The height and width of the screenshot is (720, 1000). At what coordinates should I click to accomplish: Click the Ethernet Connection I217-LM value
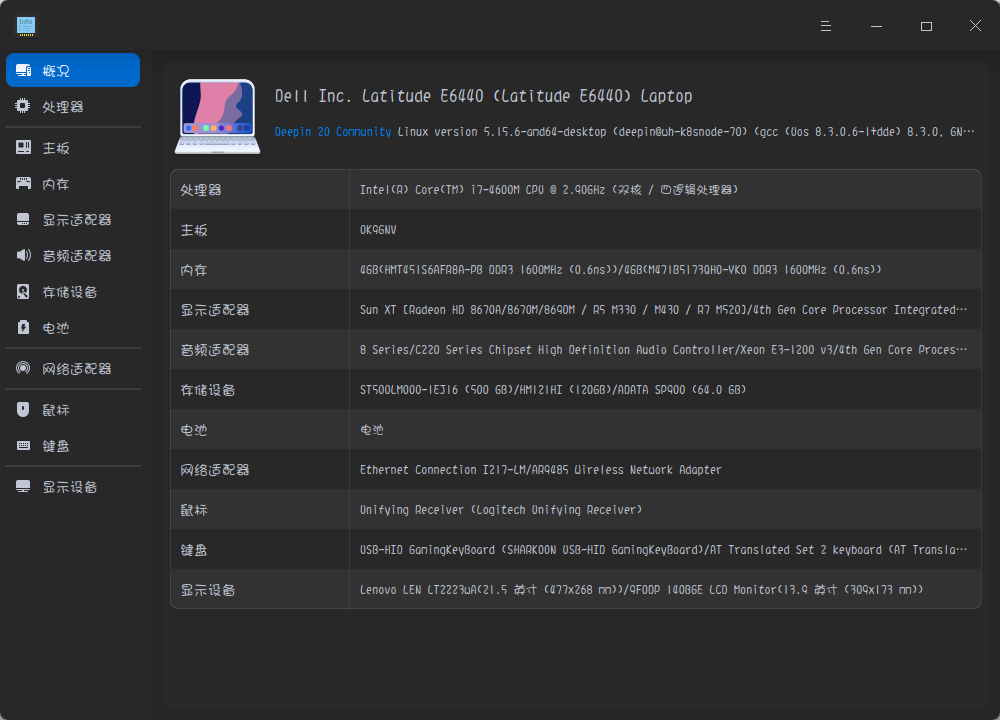pos(540,470)
